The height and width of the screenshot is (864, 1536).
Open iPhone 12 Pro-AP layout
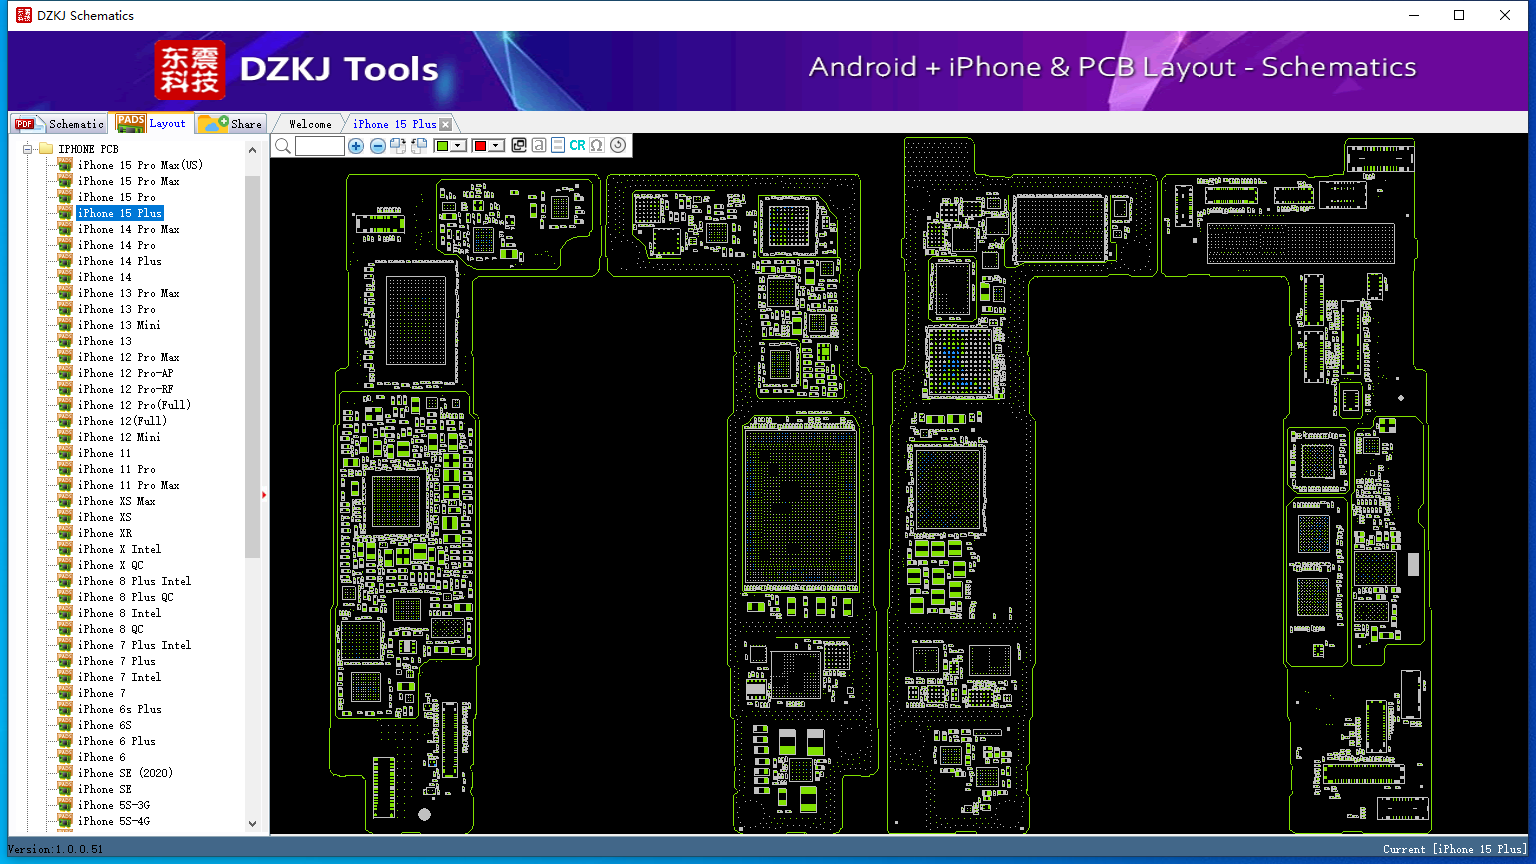tap(126, 373)
